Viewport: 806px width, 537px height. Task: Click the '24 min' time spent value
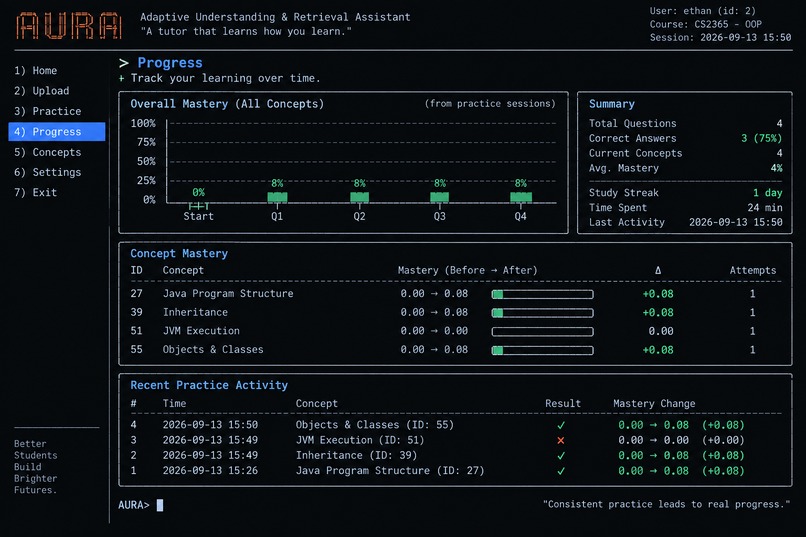(x=765, y=208)
